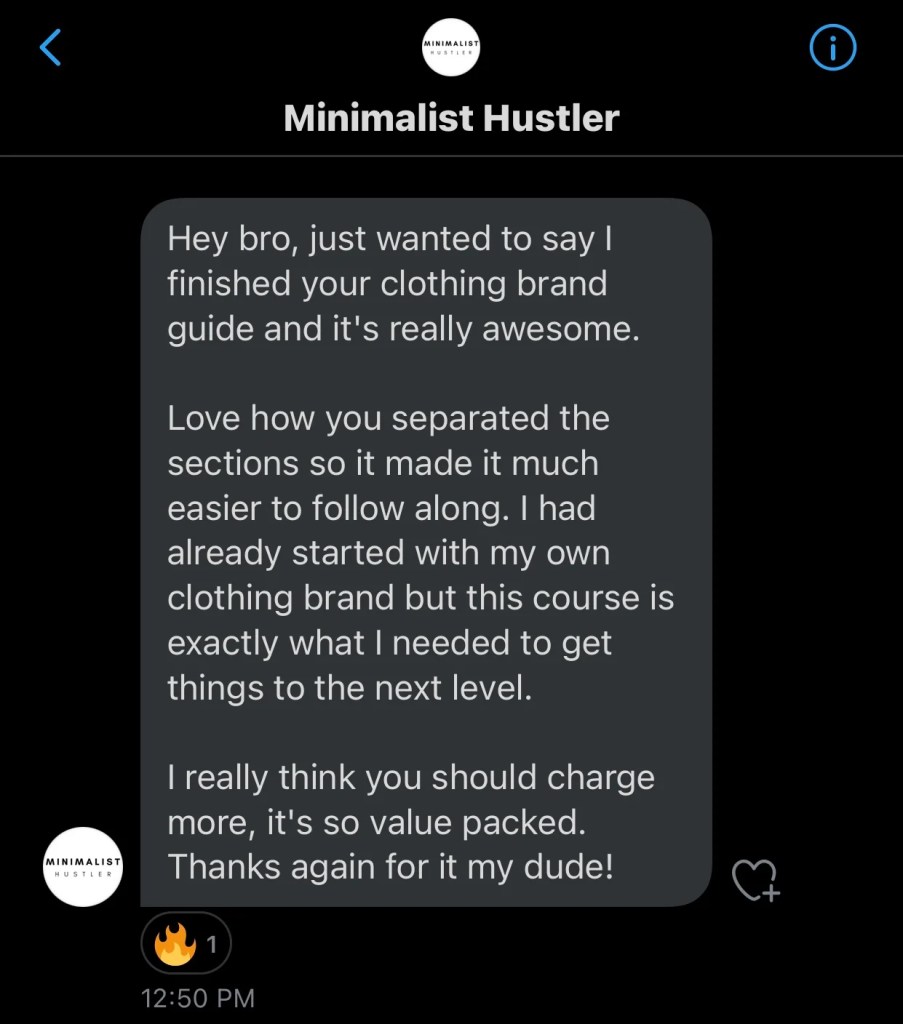Select the 'easier to follow along' line
903x1024 pixels.
pos(380,508)
